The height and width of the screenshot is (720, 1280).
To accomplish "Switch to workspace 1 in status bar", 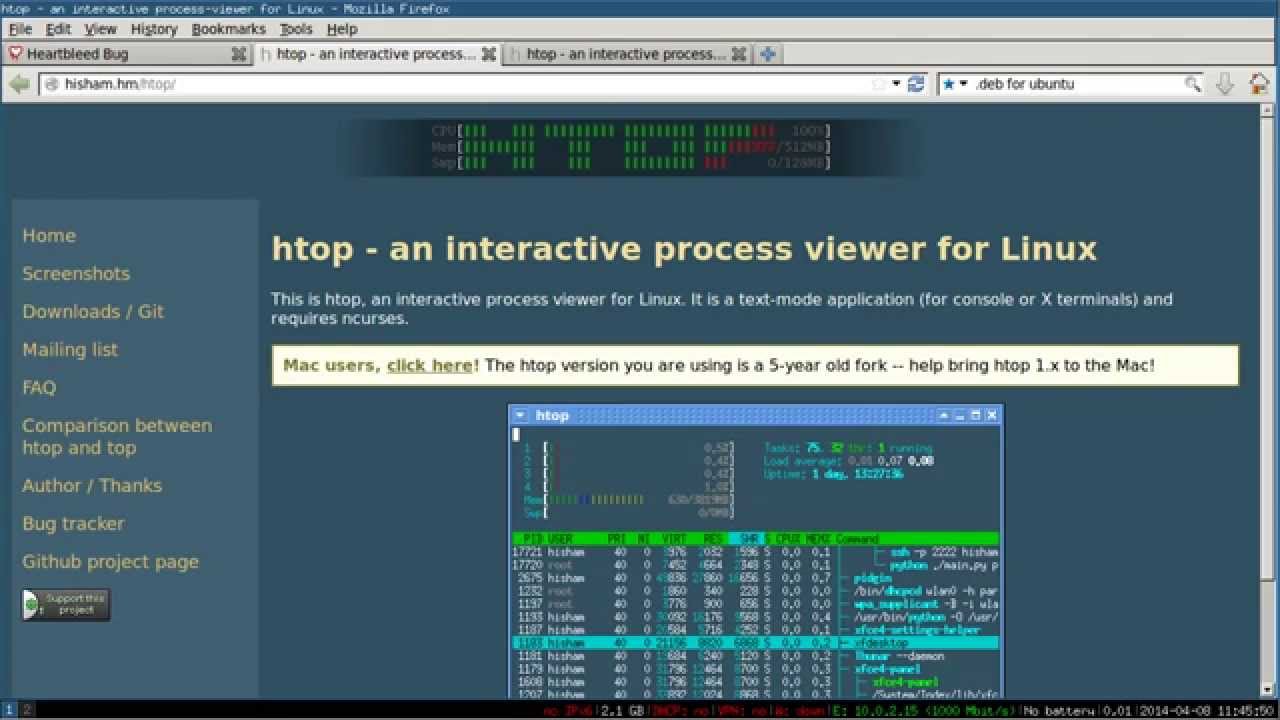I will 8,710.
